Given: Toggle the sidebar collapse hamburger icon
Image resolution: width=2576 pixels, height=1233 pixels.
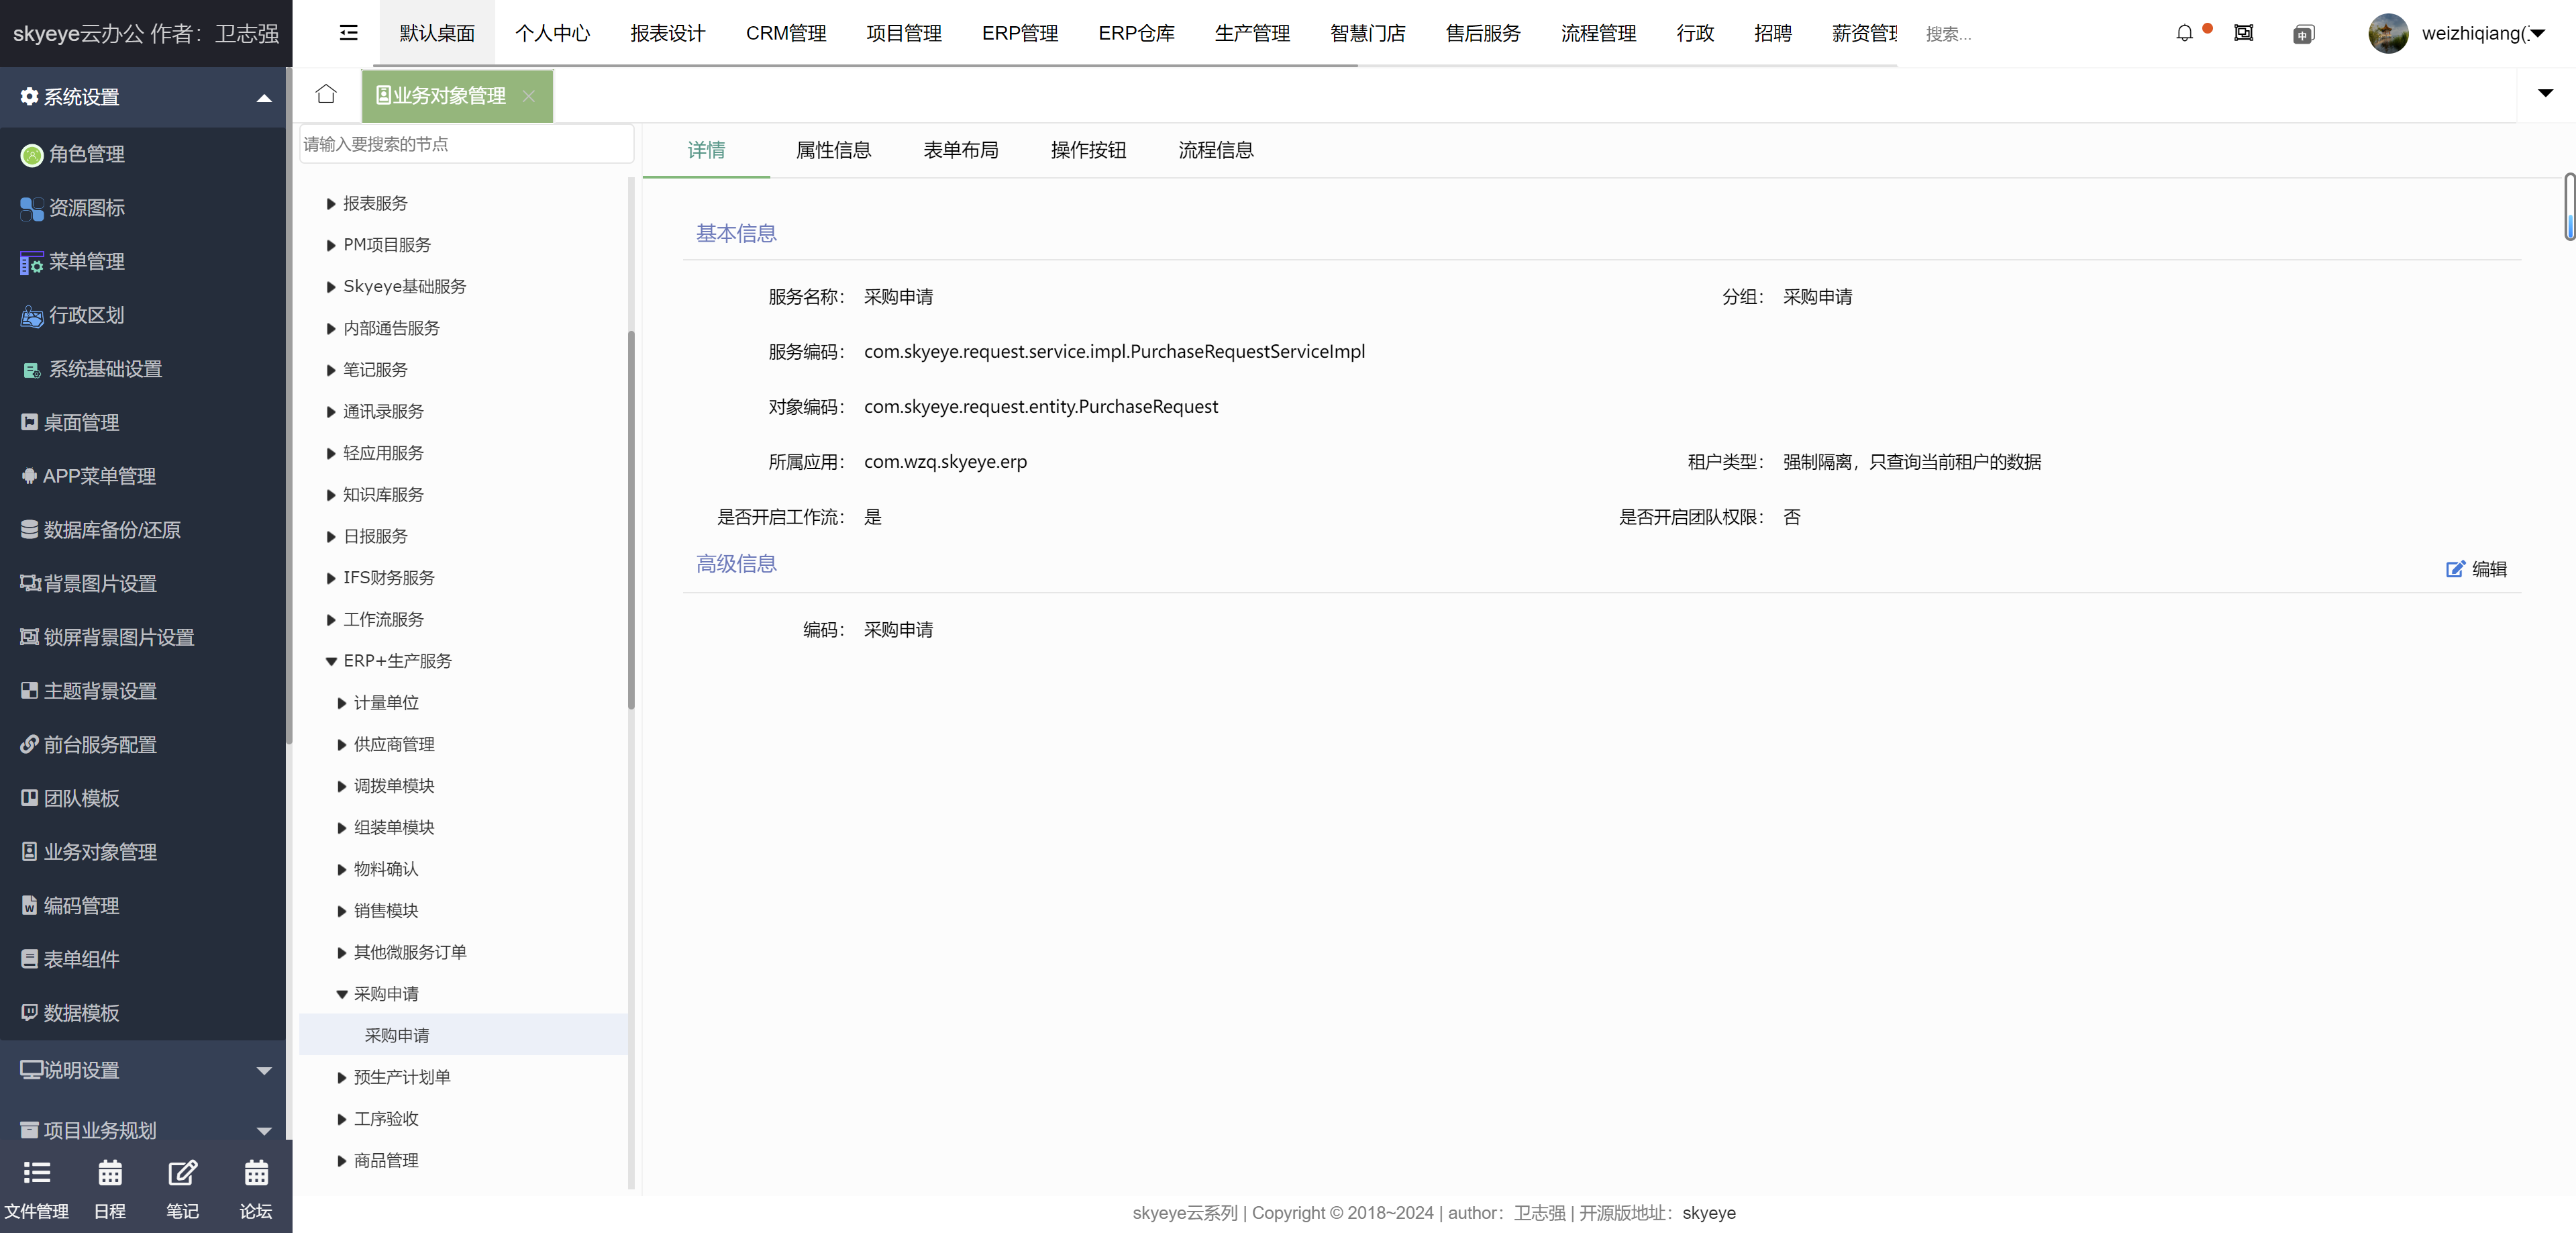Looking at the screenshot, I should coord(348,33).
